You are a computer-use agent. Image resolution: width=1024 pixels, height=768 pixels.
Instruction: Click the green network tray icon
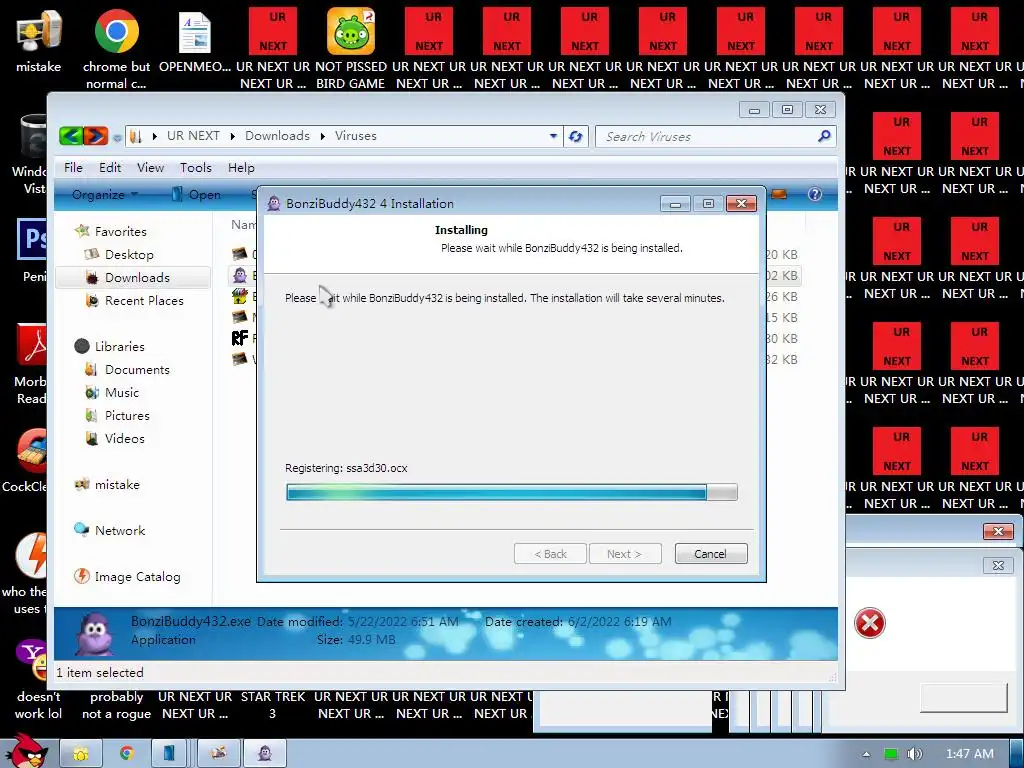point(891,754)
